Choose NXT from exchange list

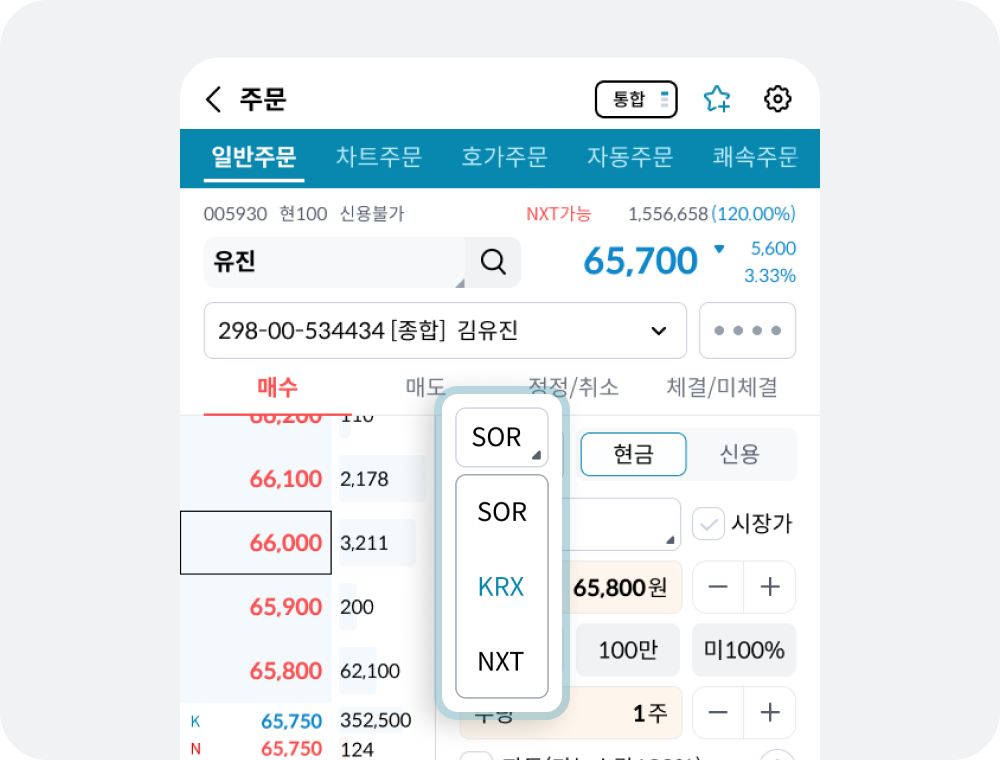point(501,661)
